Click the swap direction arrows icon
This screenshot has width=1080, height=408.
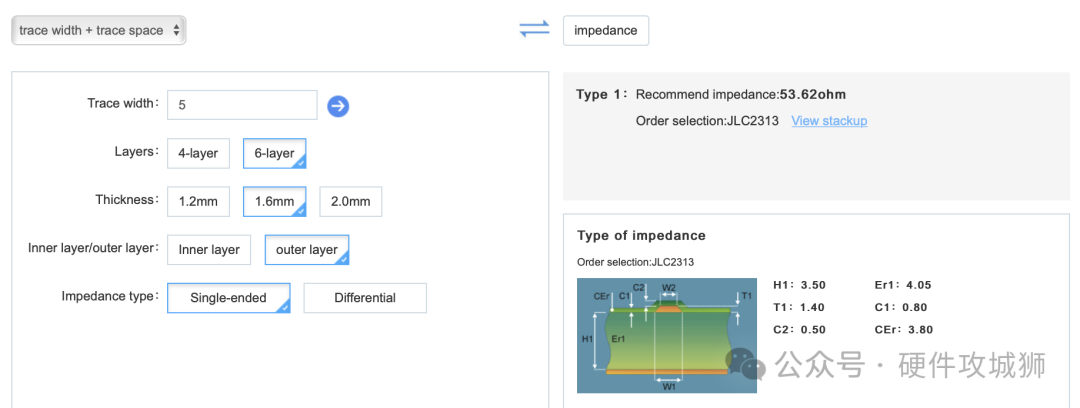coord(534,30)
